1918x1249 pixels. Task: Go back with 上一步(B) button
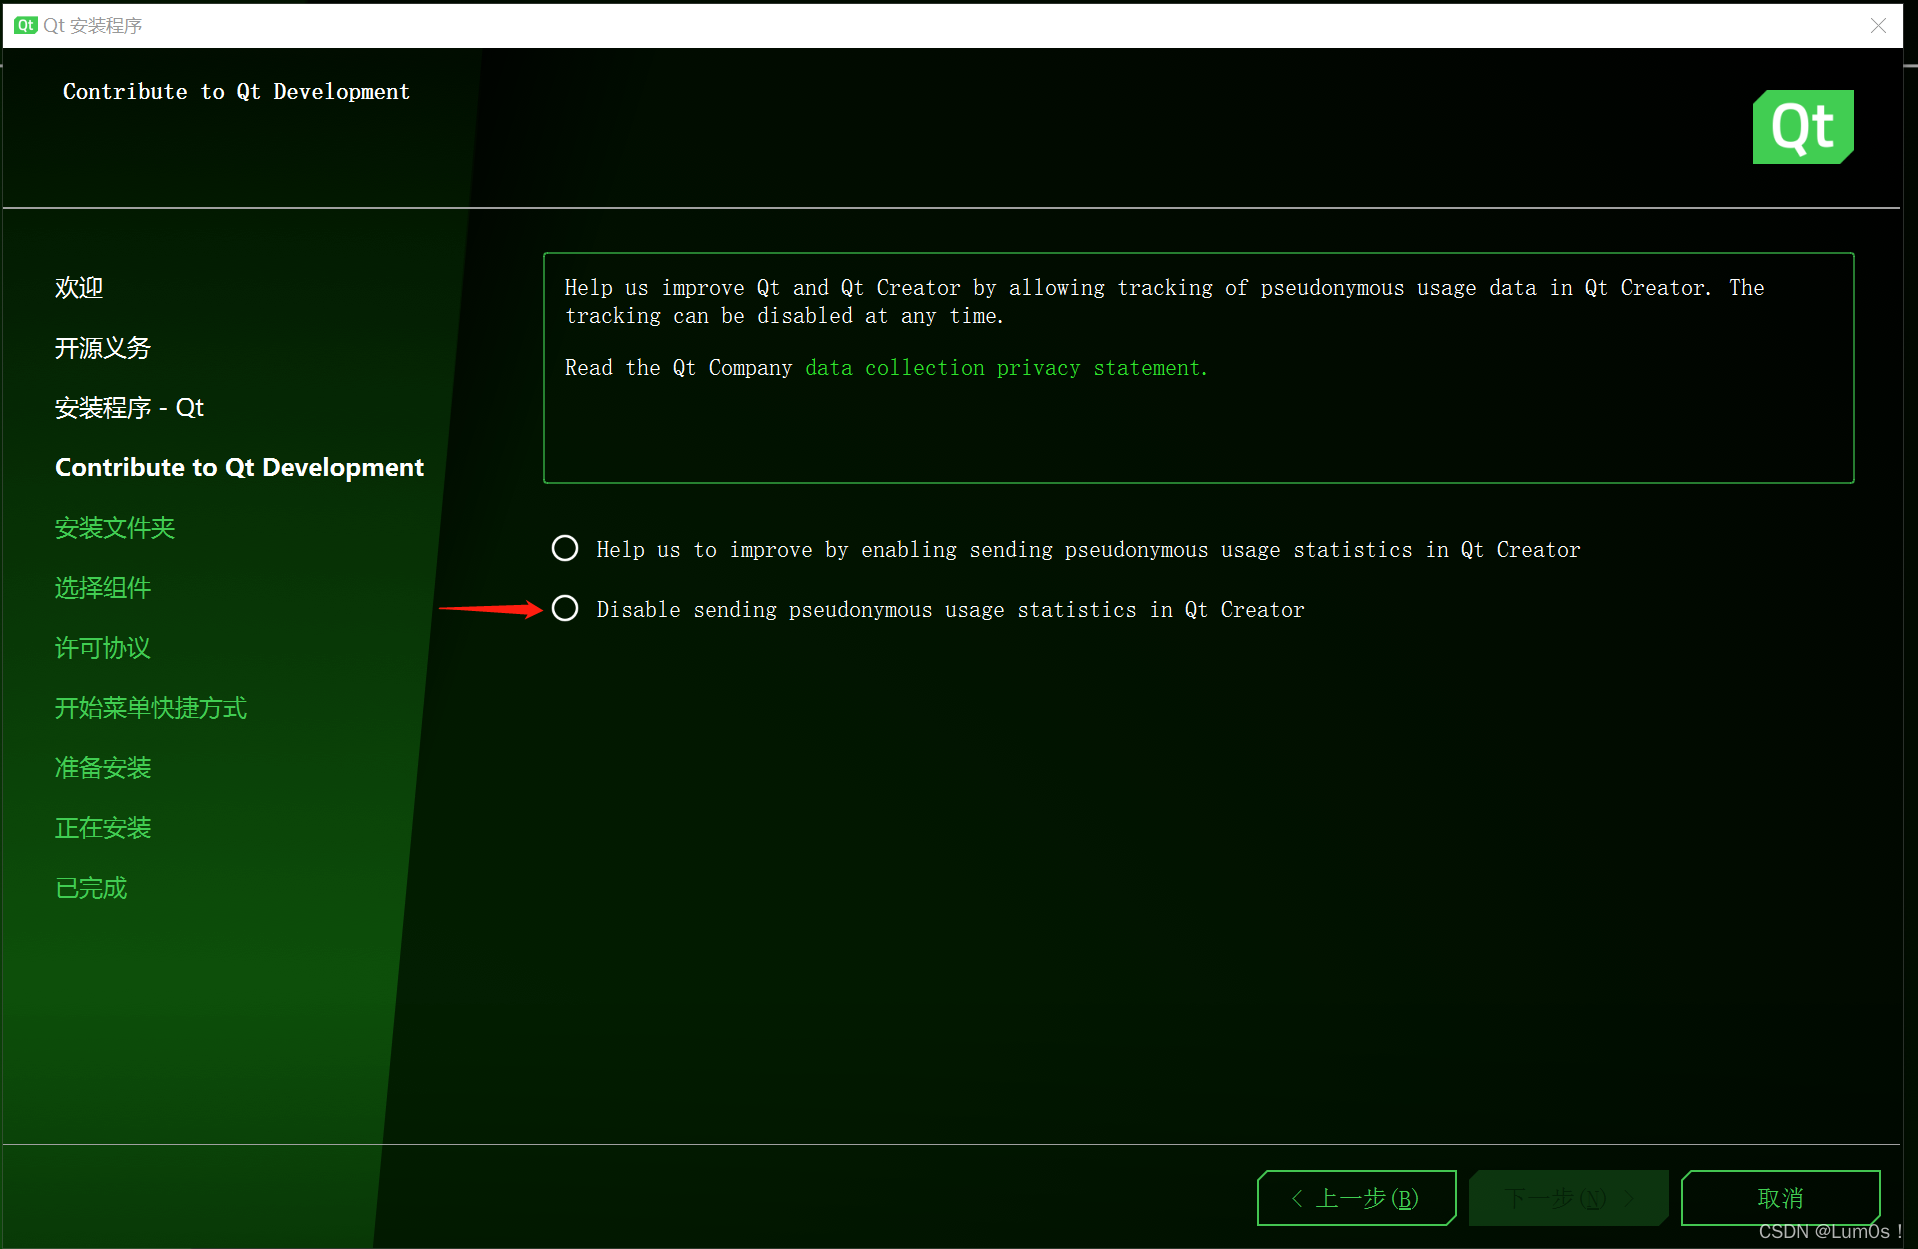tap(1356, 1198)
